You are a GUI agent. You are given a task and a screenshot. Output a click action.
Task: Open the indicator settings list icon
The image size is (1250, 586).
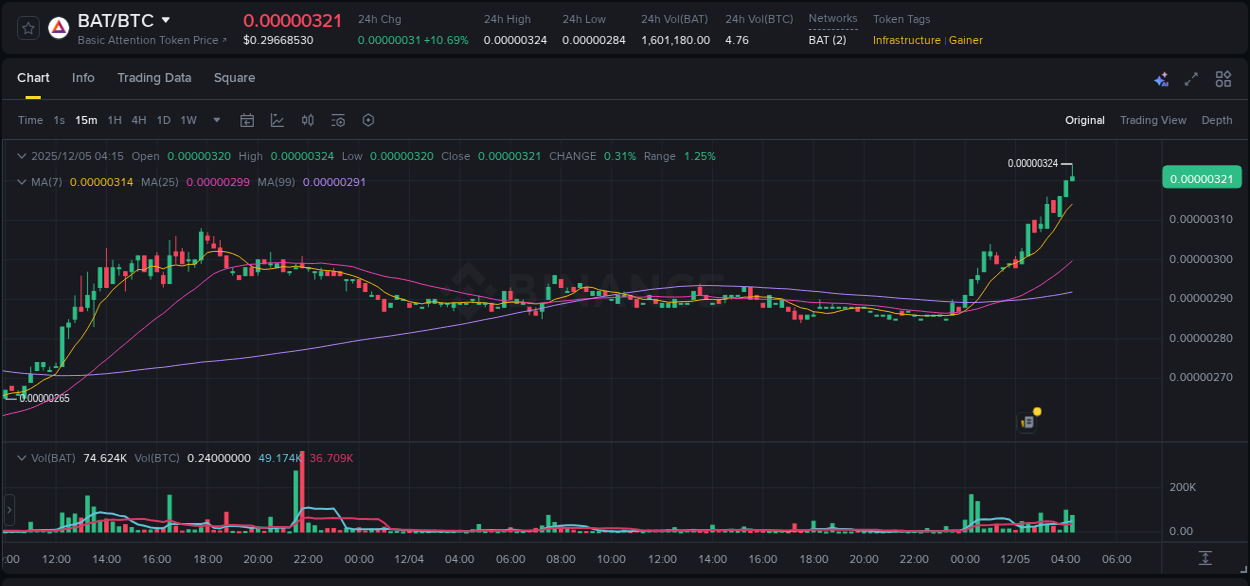(338, 120)
